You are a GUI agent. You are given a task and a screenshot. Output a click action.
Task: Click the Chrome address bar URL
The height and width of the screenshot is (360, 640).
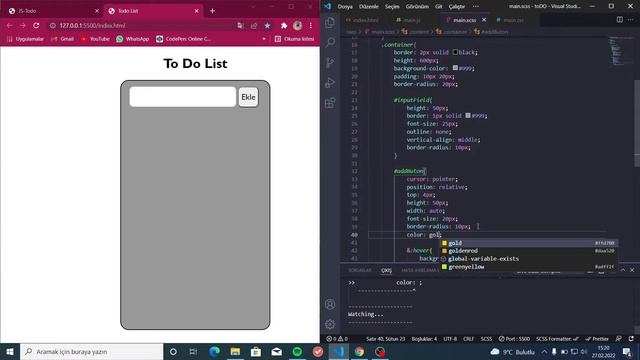pyautogui.click(x=92, y=25)
